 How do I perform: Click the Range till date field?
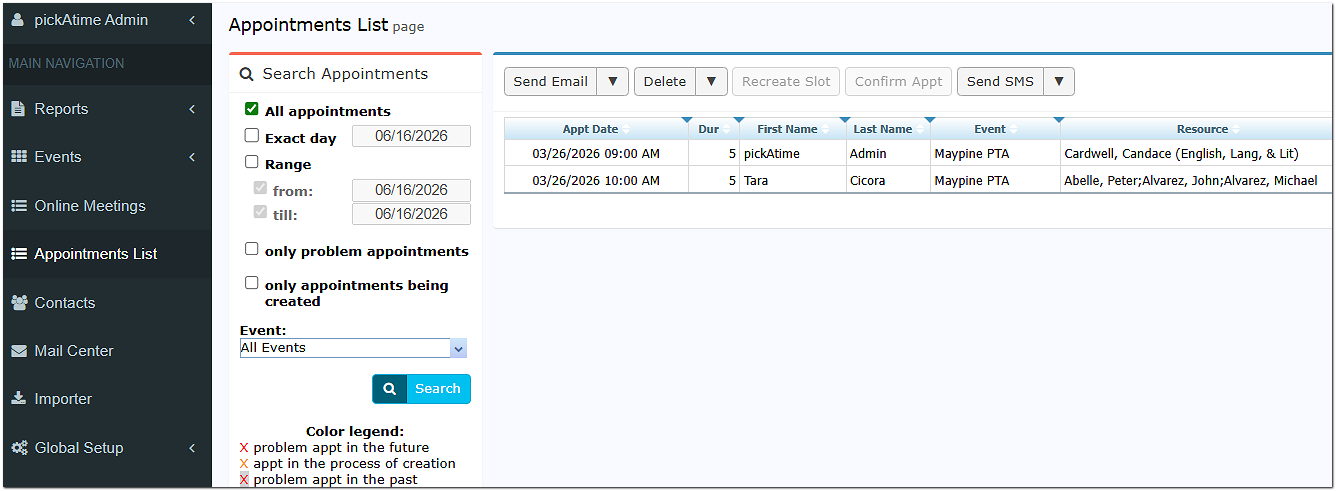pos(411,214)
